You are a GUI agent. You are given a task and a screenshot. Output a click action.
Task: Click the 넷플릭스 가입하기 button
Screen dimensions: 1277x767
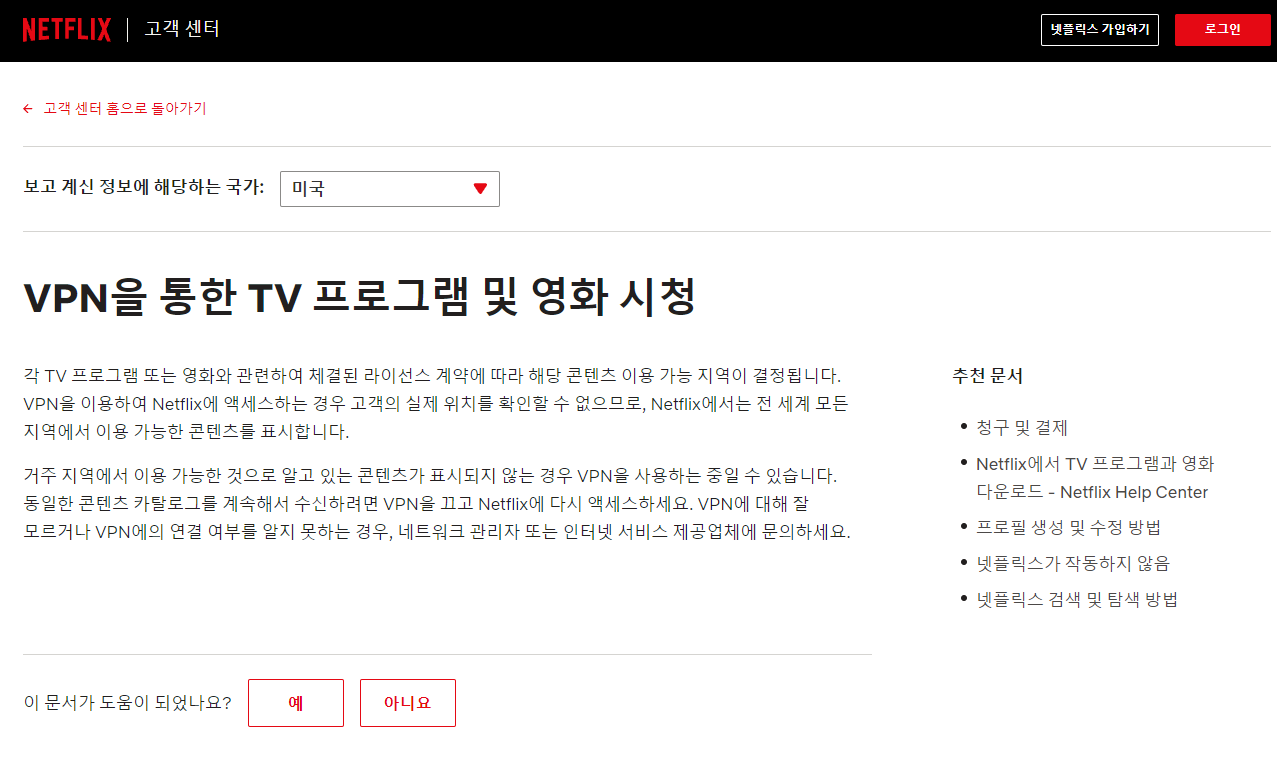(1099, 30)
